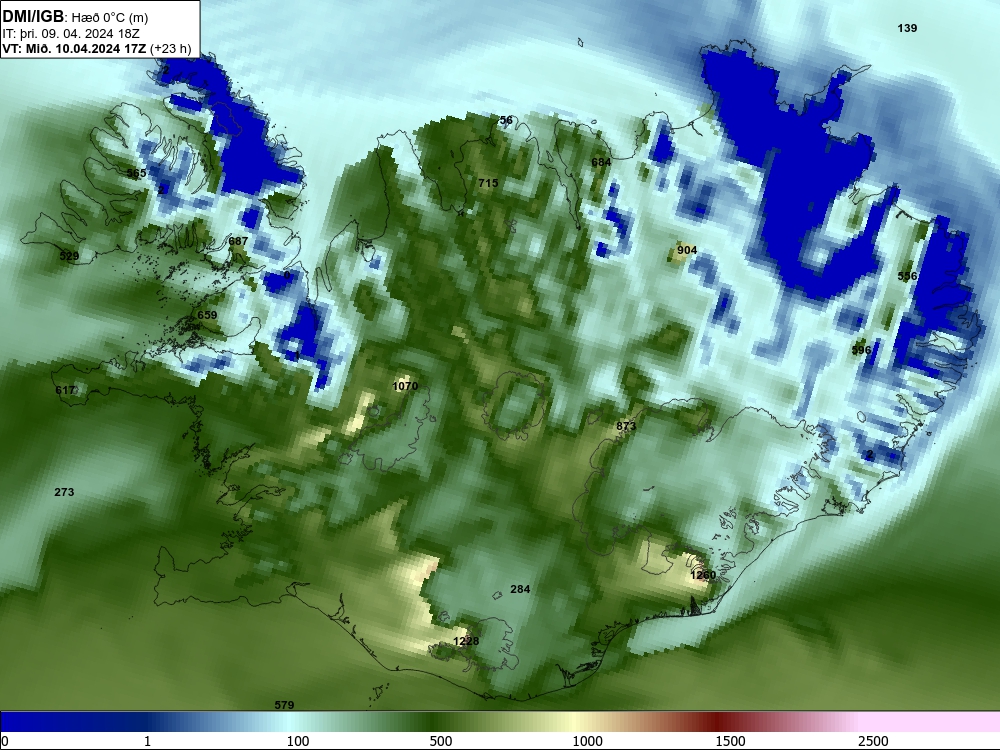The width and height of the screenshot is (1000, 750).
Task: Click the map value 659
Action: click(207, 314)
